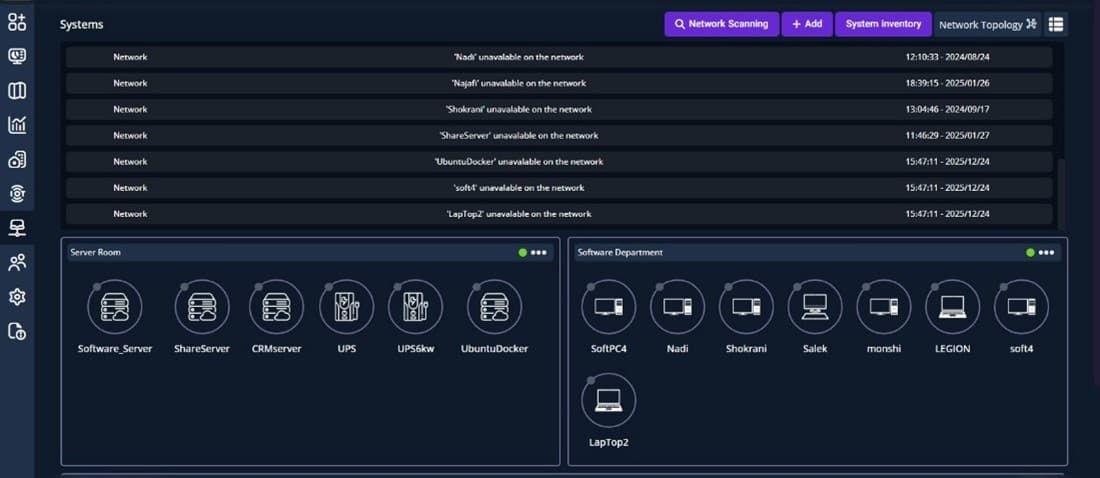Click the Server Room panel title

(95, 252)
